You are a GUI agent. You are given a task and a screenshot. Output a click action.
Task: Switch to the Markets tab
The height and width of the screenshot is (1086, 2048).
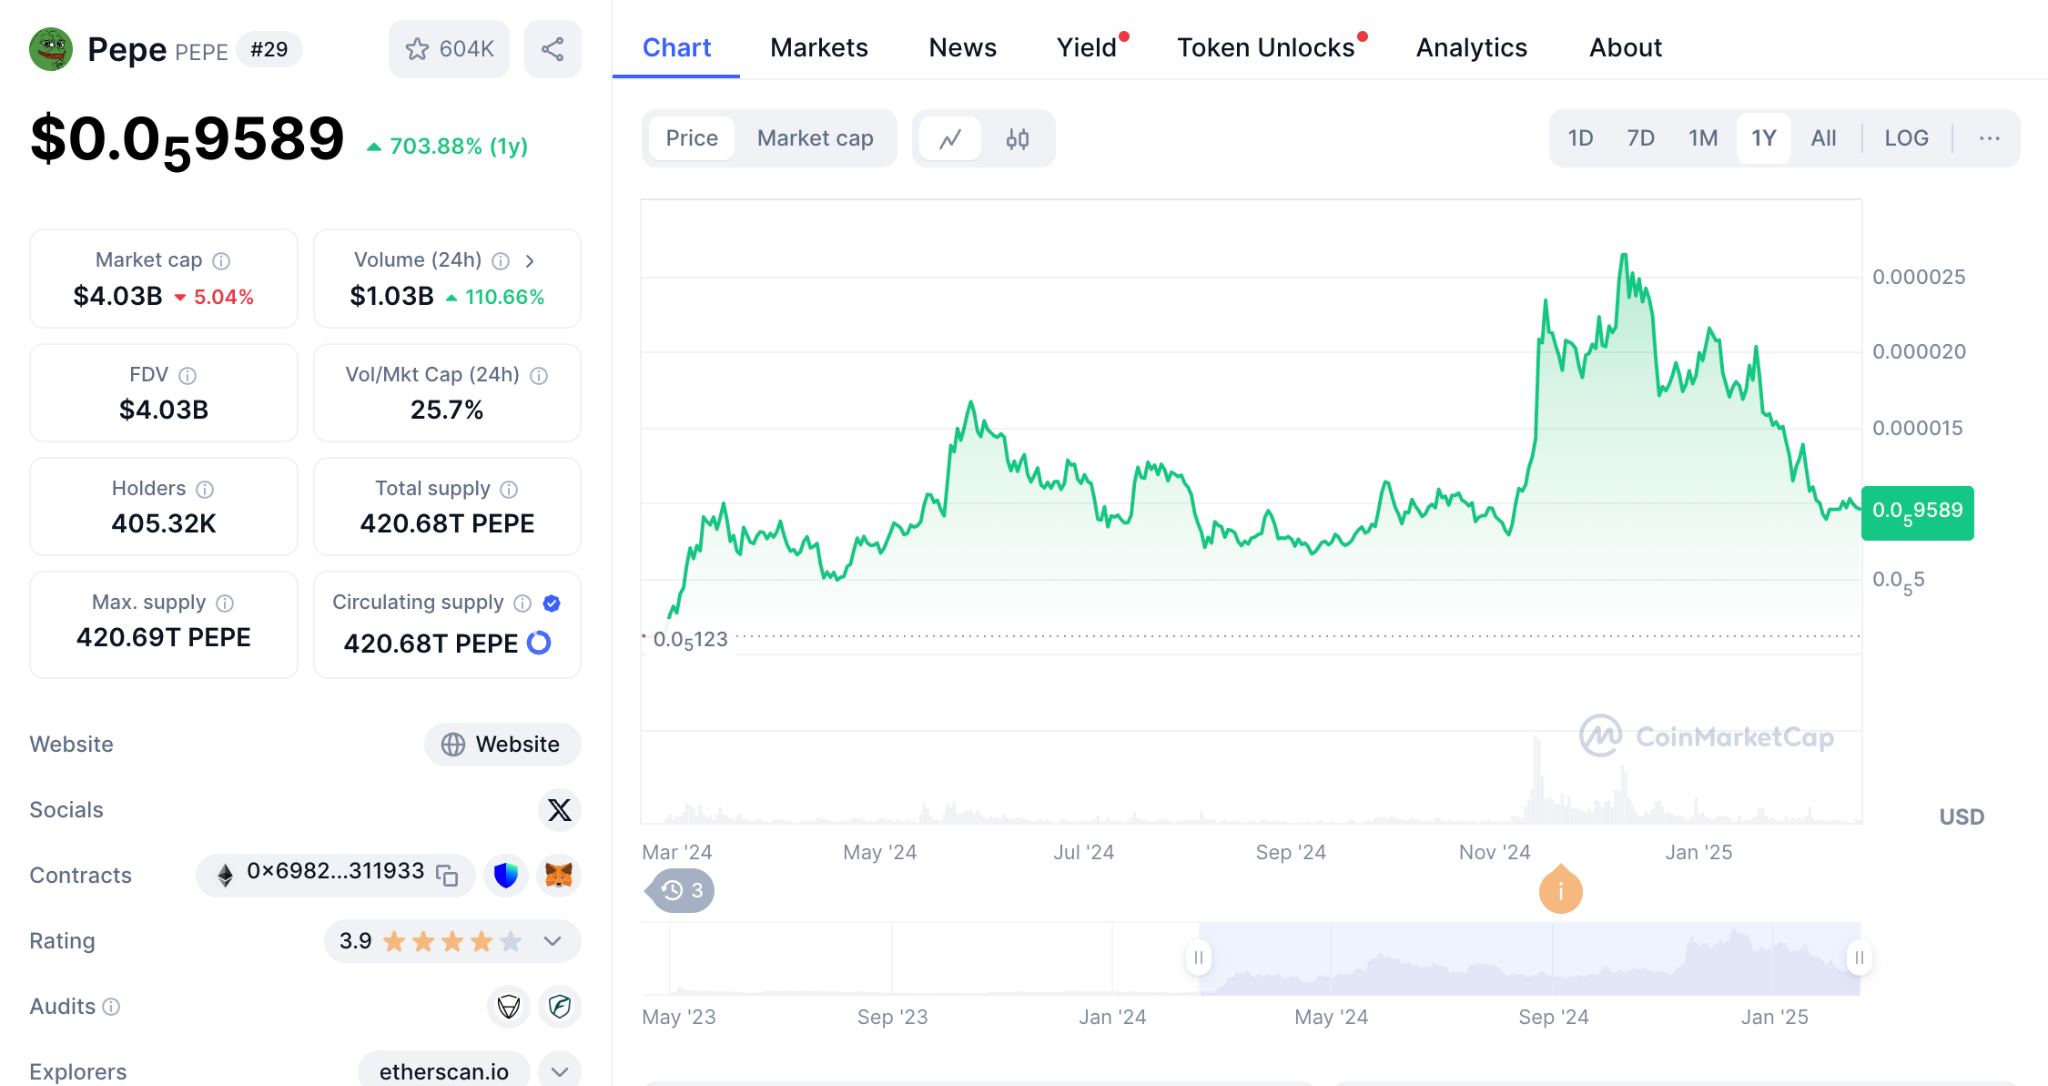click(819, 48)
